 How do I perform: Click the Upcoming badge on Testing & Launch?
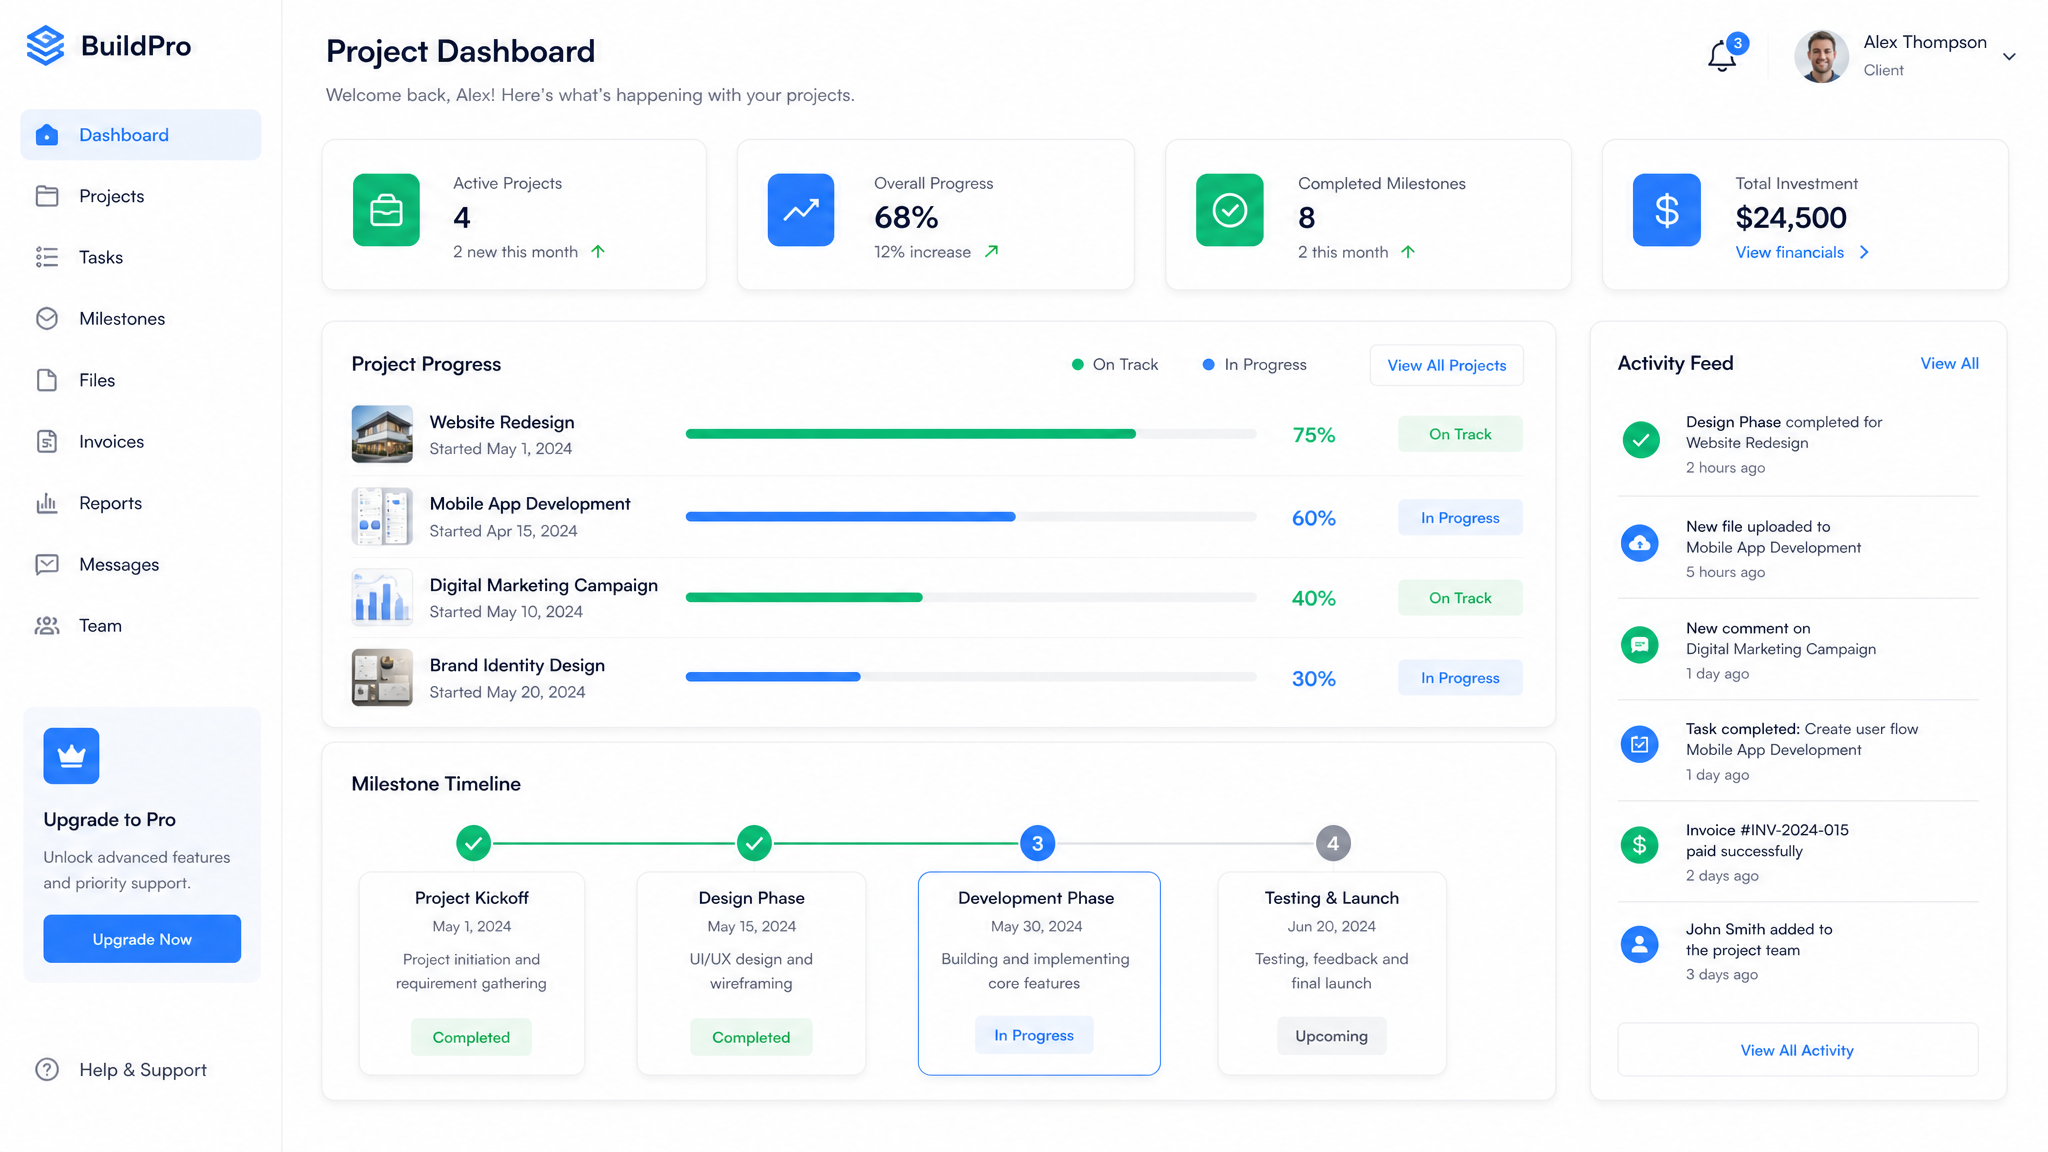point(1331,1036)
